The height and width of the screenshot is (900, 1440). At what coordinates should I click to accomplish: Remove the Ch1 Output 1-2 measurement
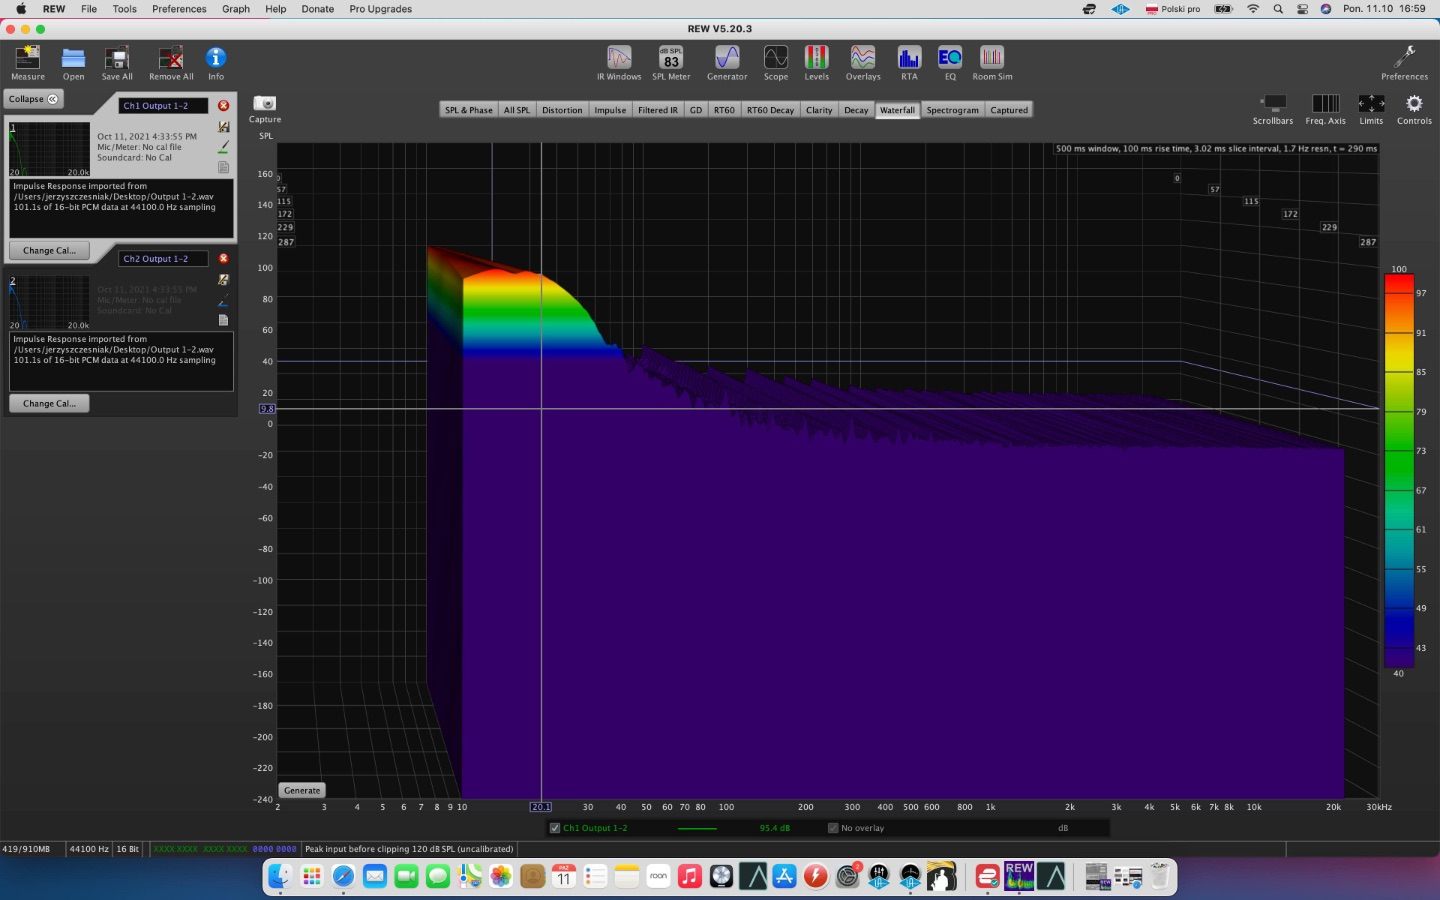coord(223,106)
